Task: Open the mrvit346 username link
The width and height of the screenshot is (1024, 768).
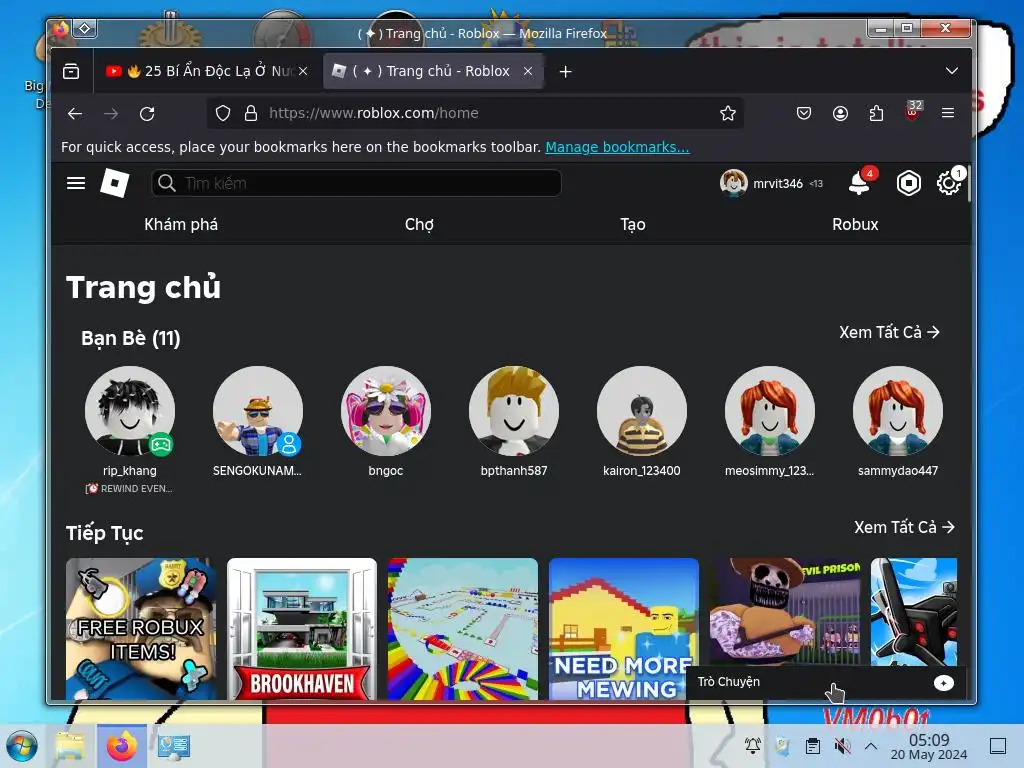Action: coord(777,184)
